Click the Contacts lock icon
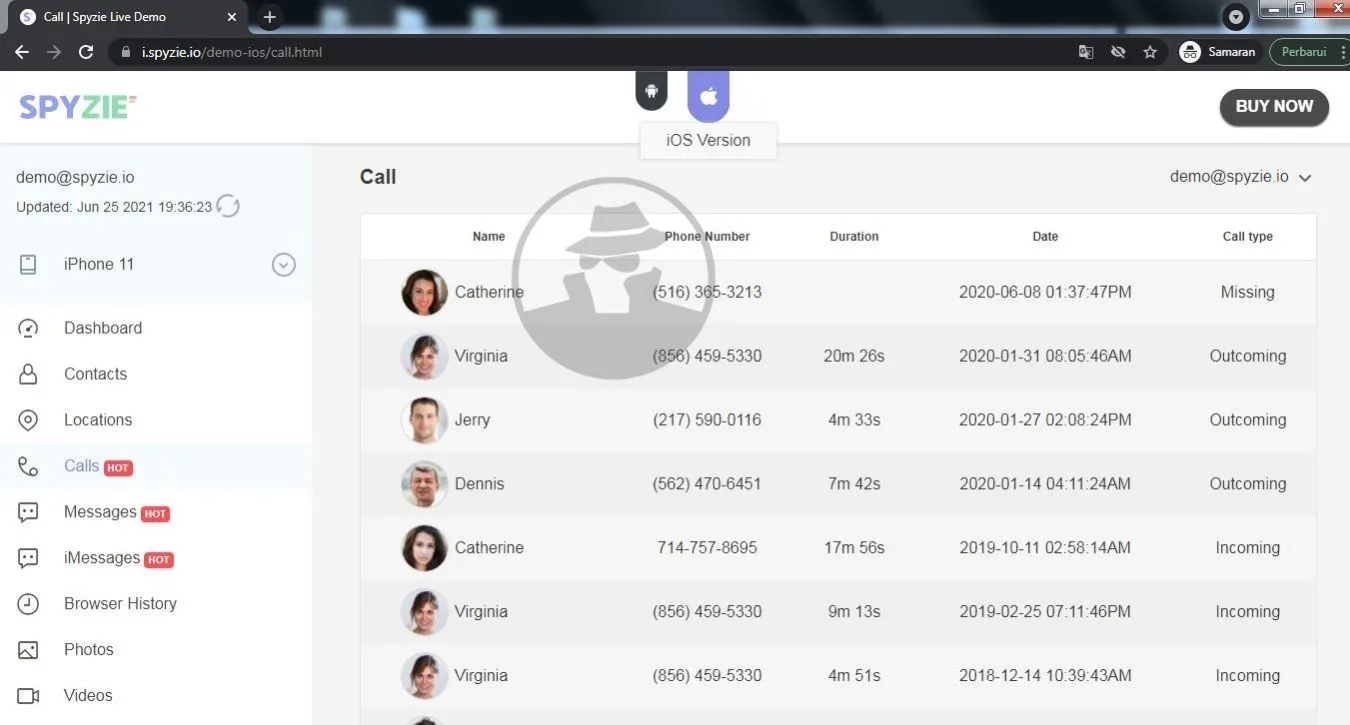The width and height of the screenshot is (1350, 725). coord(28,374)
